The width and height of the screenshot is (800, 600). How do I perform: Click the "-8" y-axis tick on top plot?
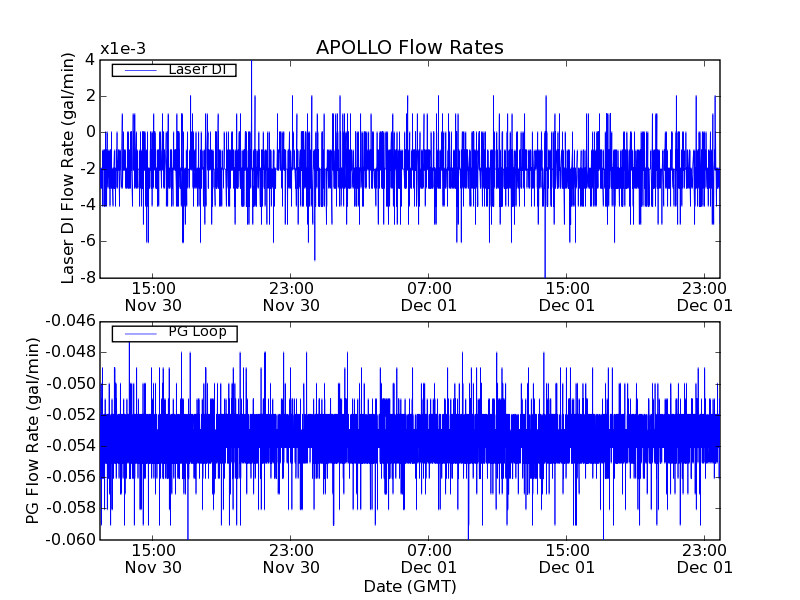pos(87,277)
